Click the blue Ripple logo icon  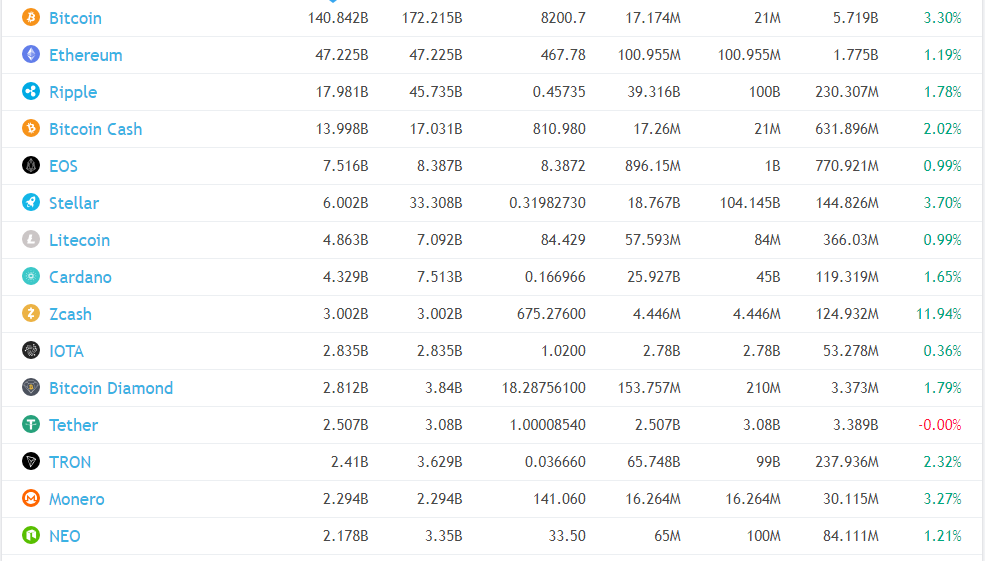pyautogui.click(x=31, y=92)
